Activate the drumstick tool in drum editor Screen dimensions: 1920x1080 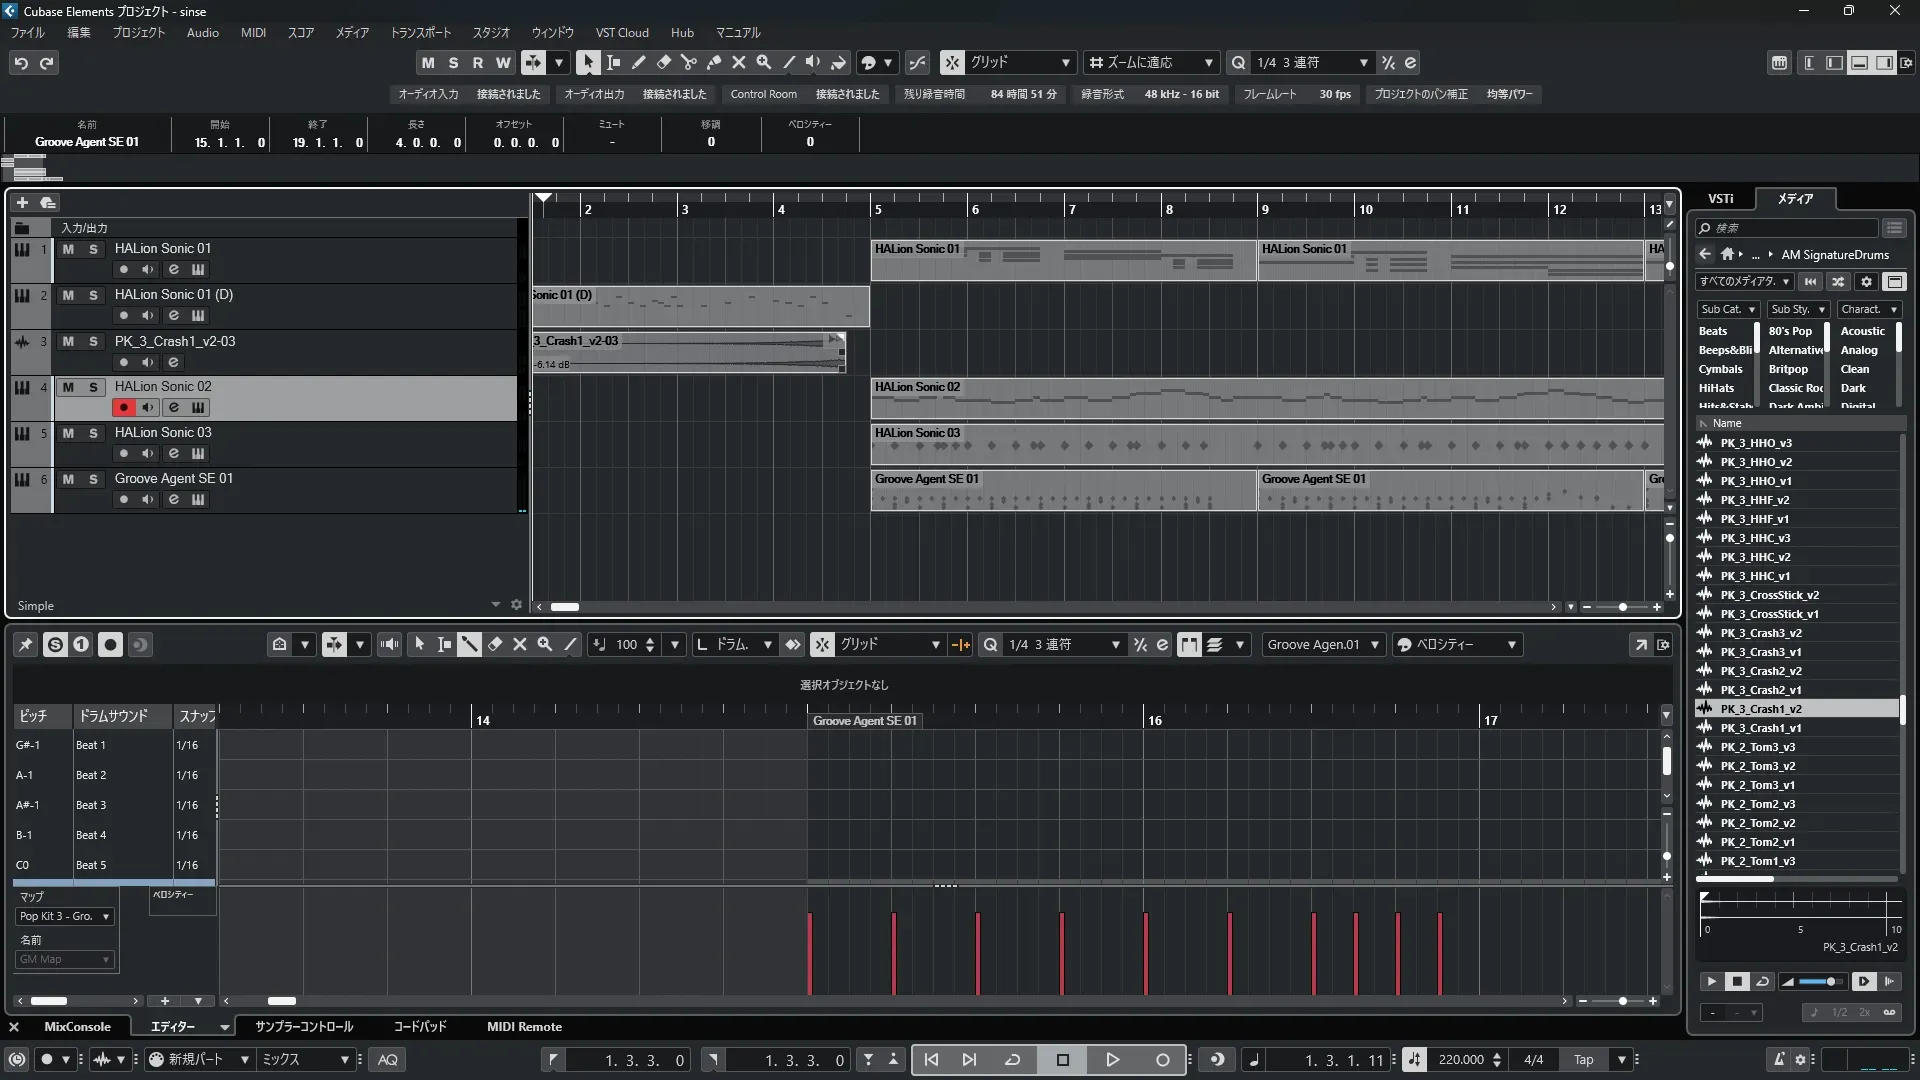(469, 645)
